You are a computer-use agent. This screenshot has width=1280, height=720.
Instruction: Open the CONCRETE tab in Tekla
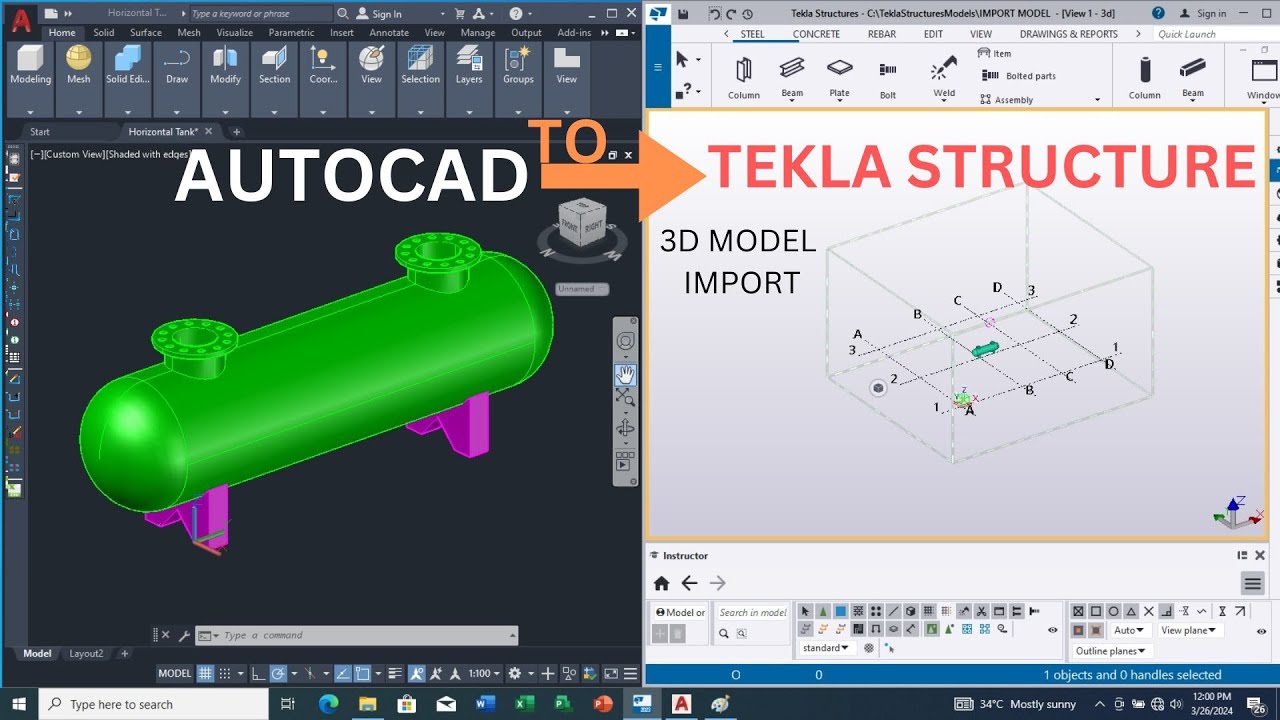(x=816, y=34)
